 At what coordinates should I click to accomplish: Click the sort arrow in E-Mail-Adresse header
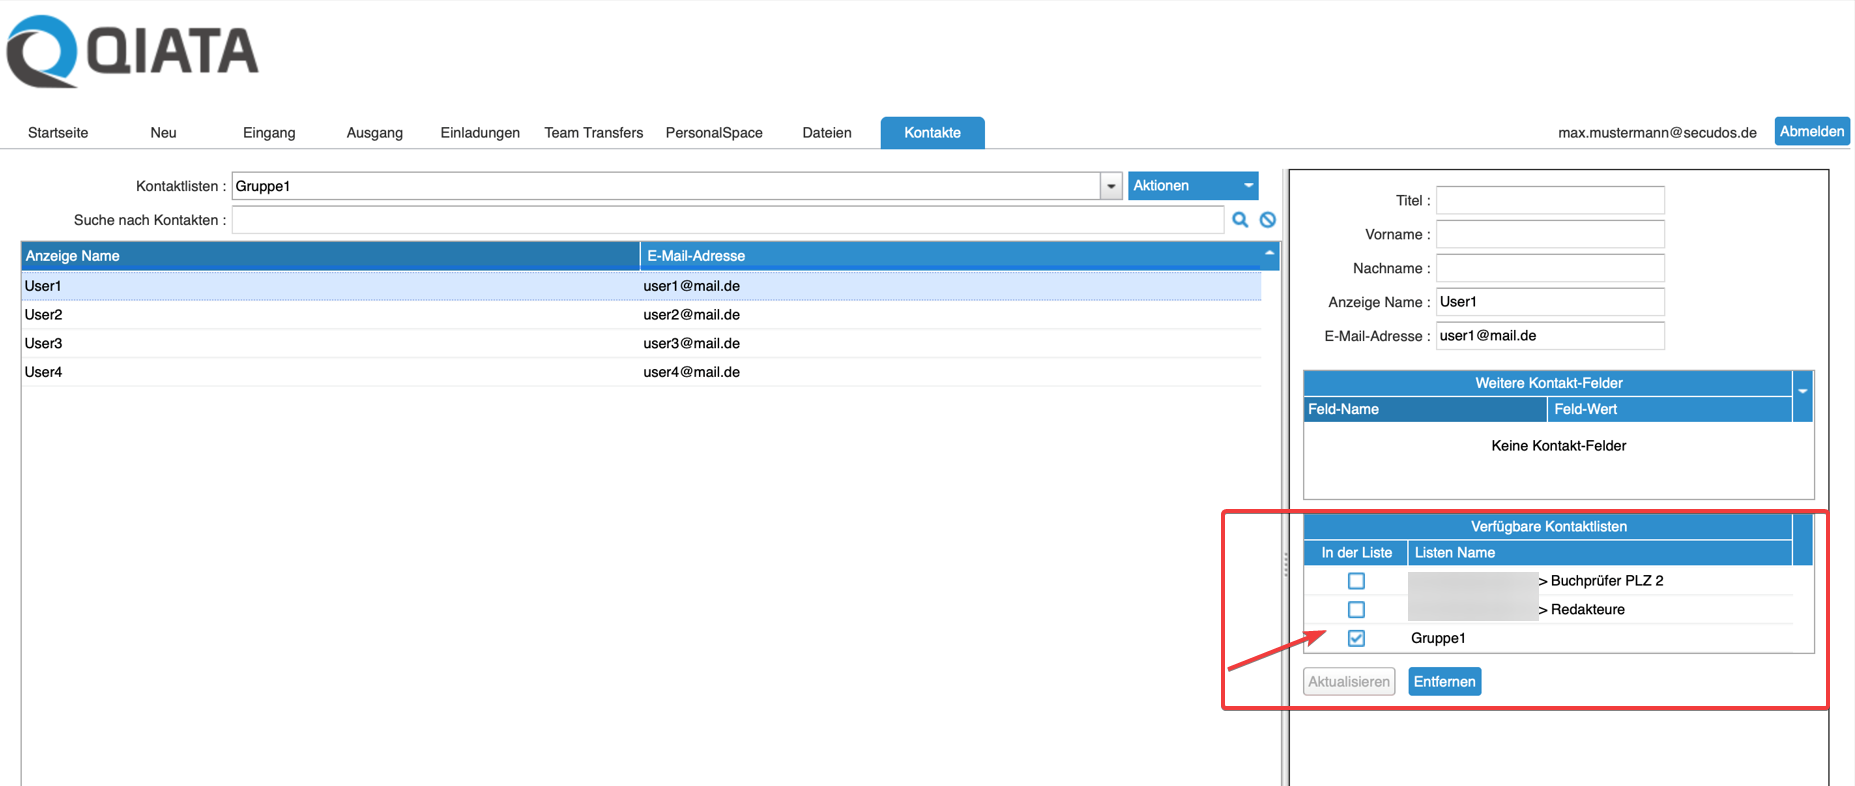pyautogui.click(x=1269, y=254)
